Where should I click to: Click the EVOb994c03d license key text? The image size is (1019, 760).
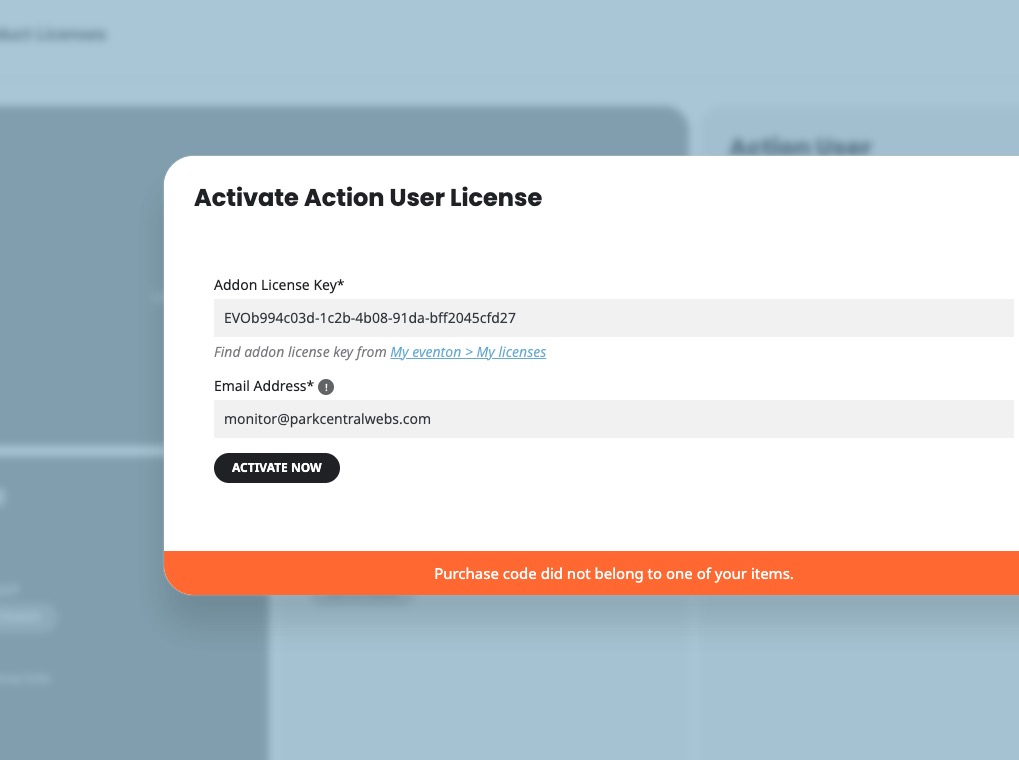click(370, 318)
